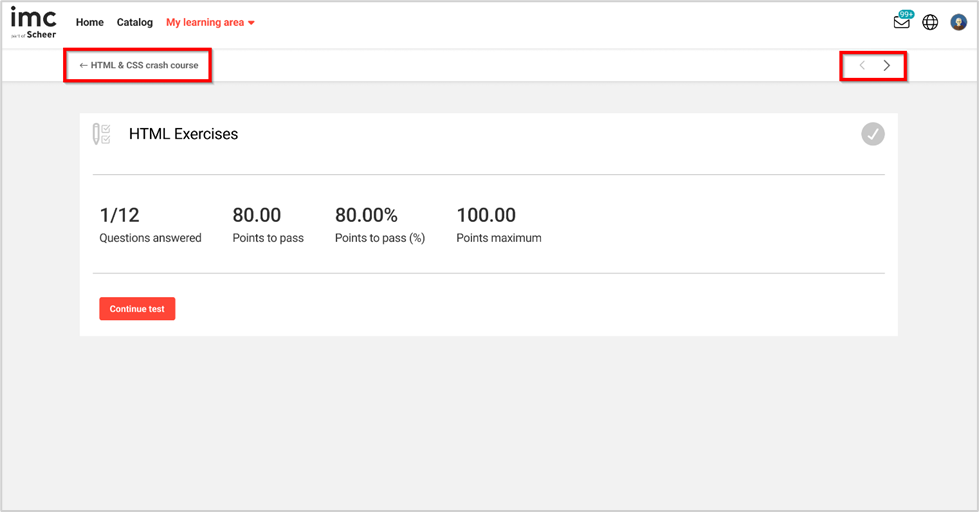979x512 pixels.
Task: Click the 80.00% Points to pass value
Action: pyautogui.click(x=366, y=215)
